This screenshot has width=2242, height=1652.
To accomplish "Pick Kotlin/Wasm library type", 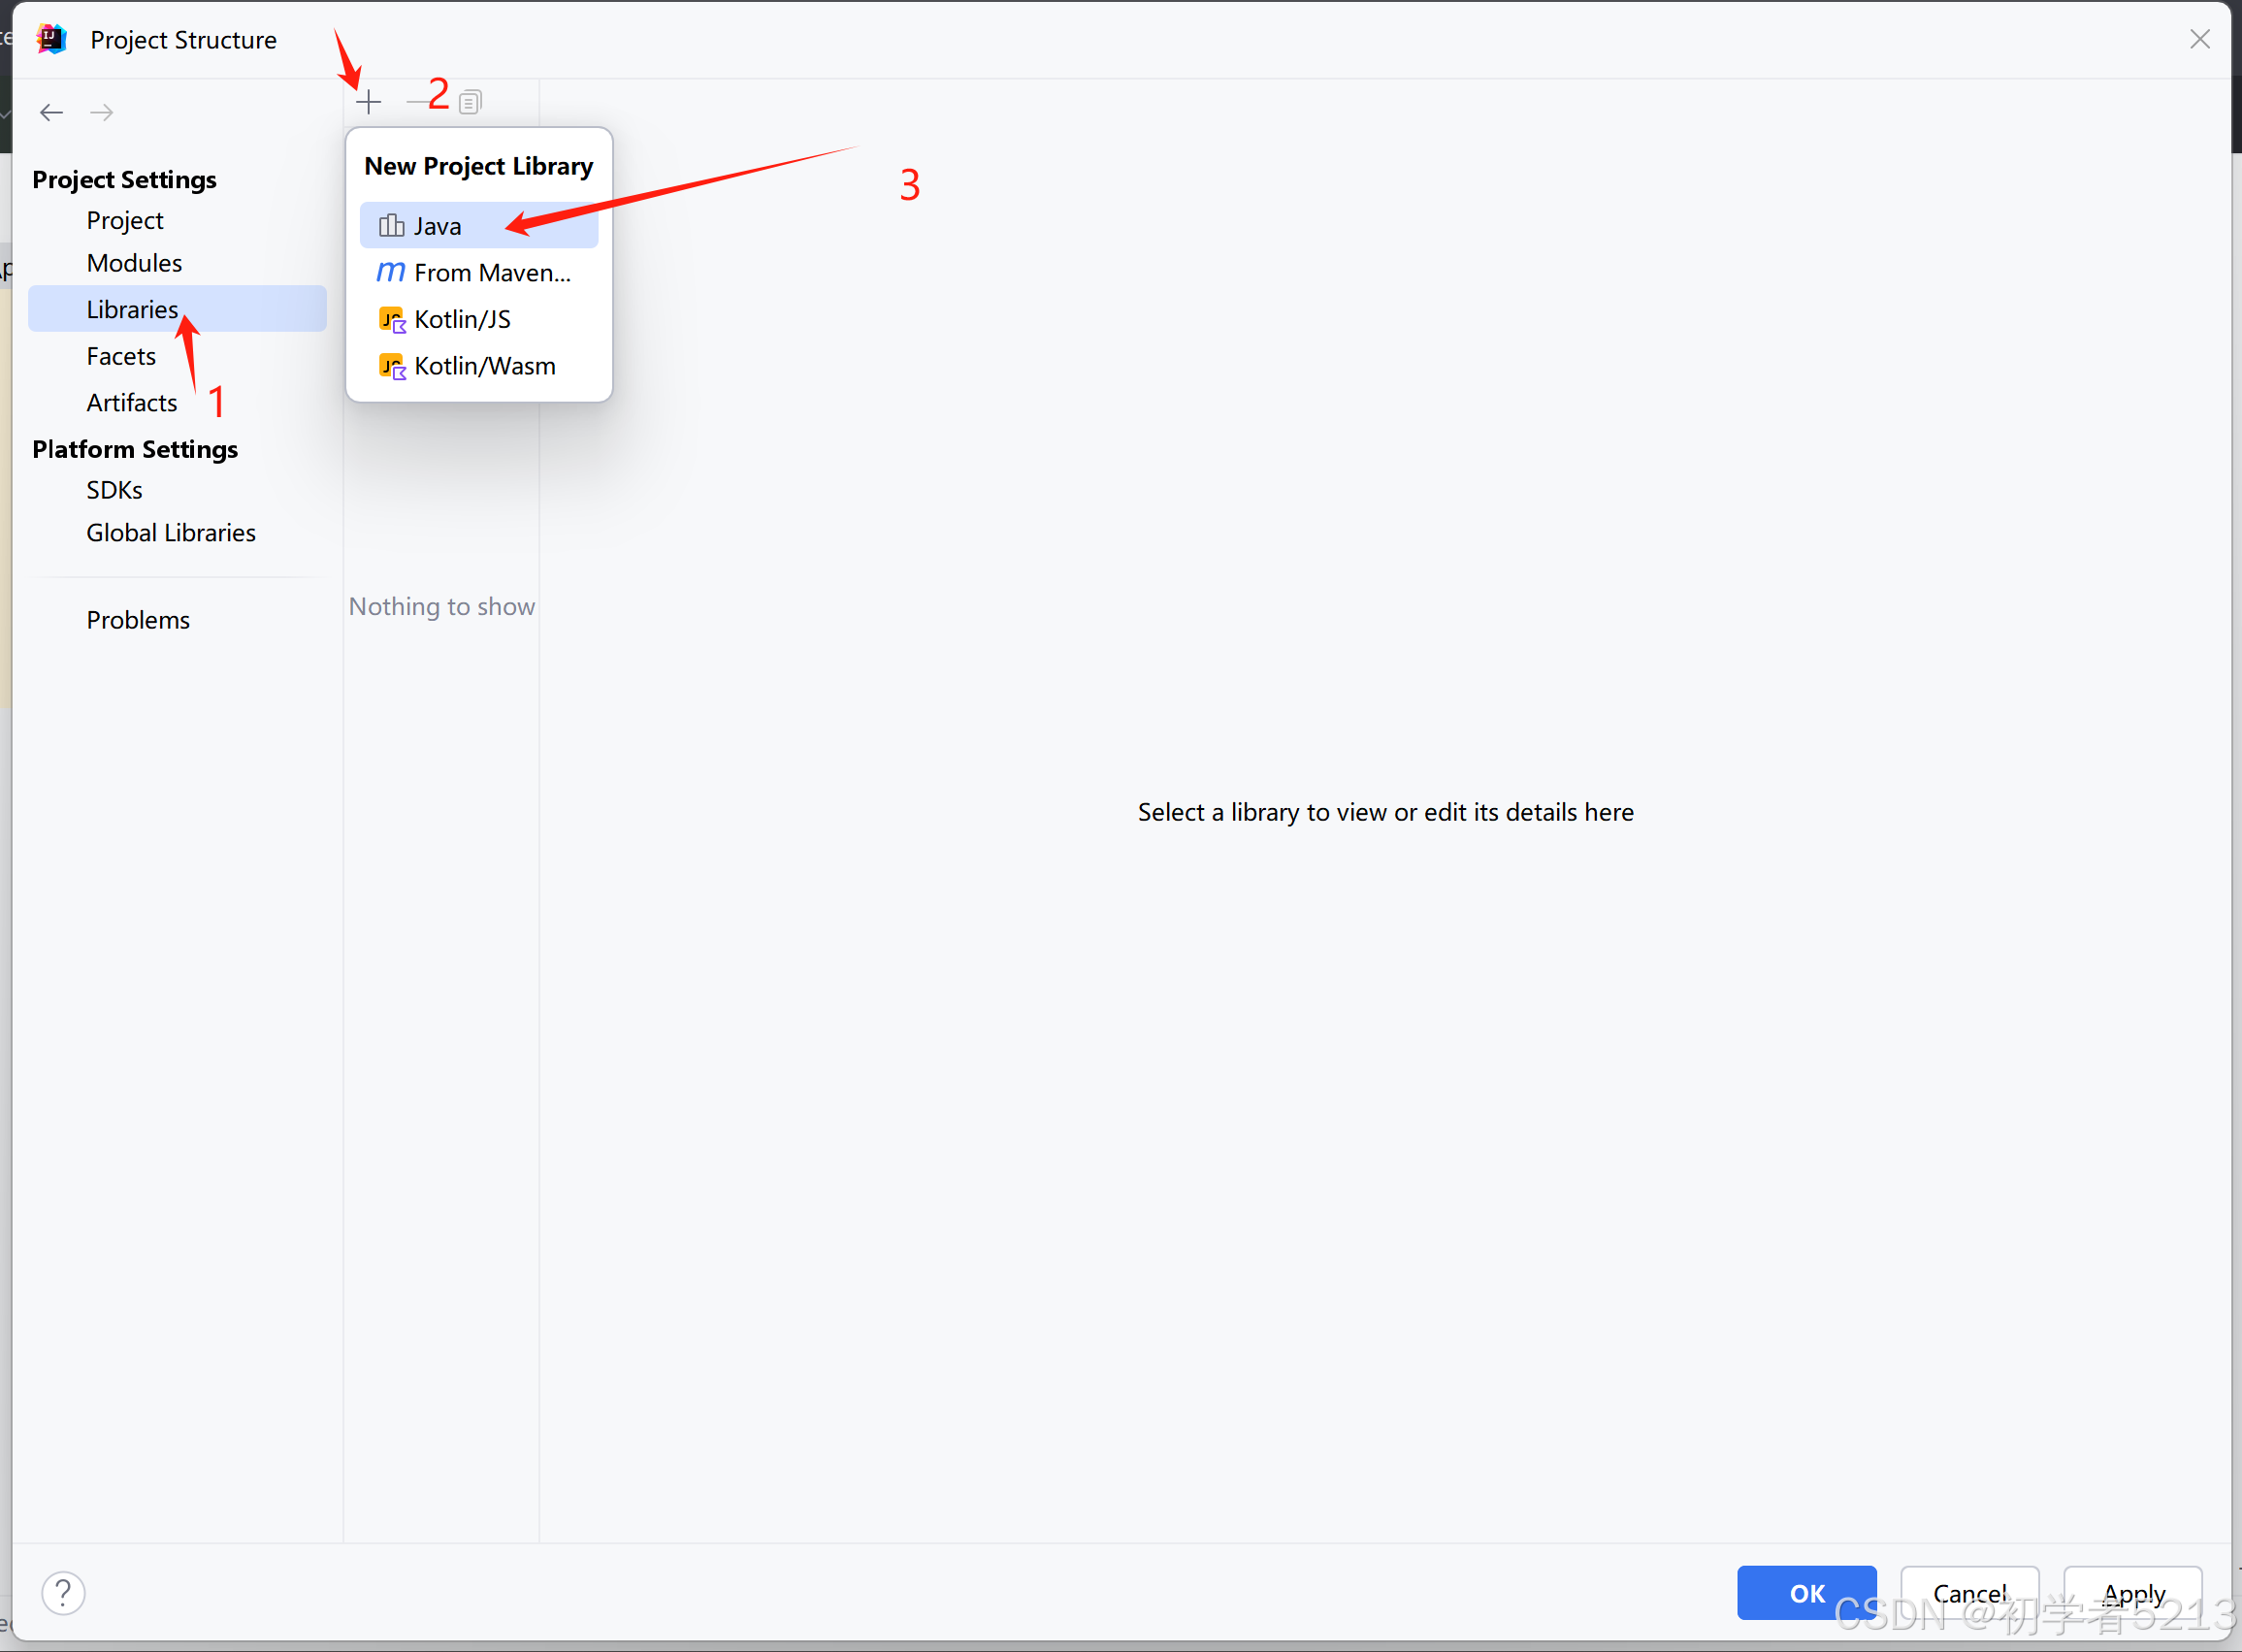I will [x=484, y=366].
